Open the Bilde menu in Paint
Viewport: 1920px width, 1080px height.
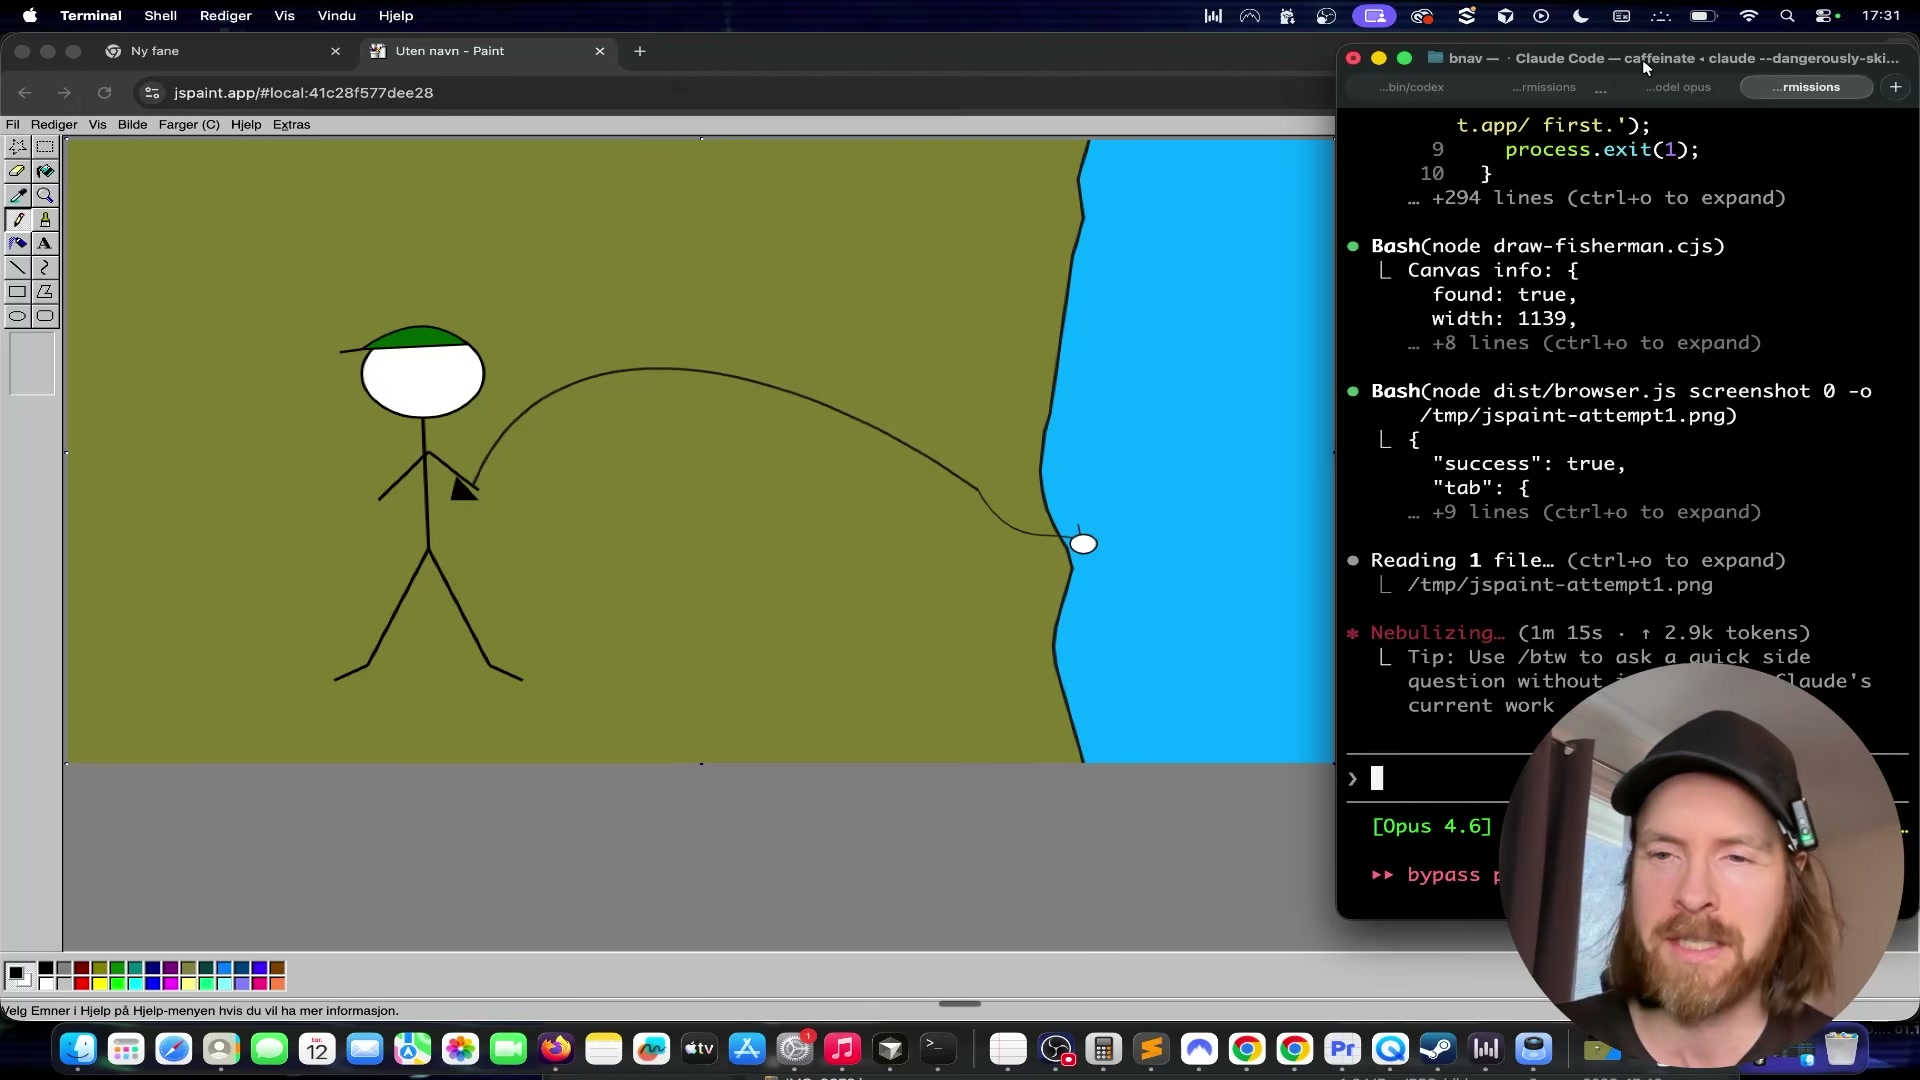(x=132, y=124)
